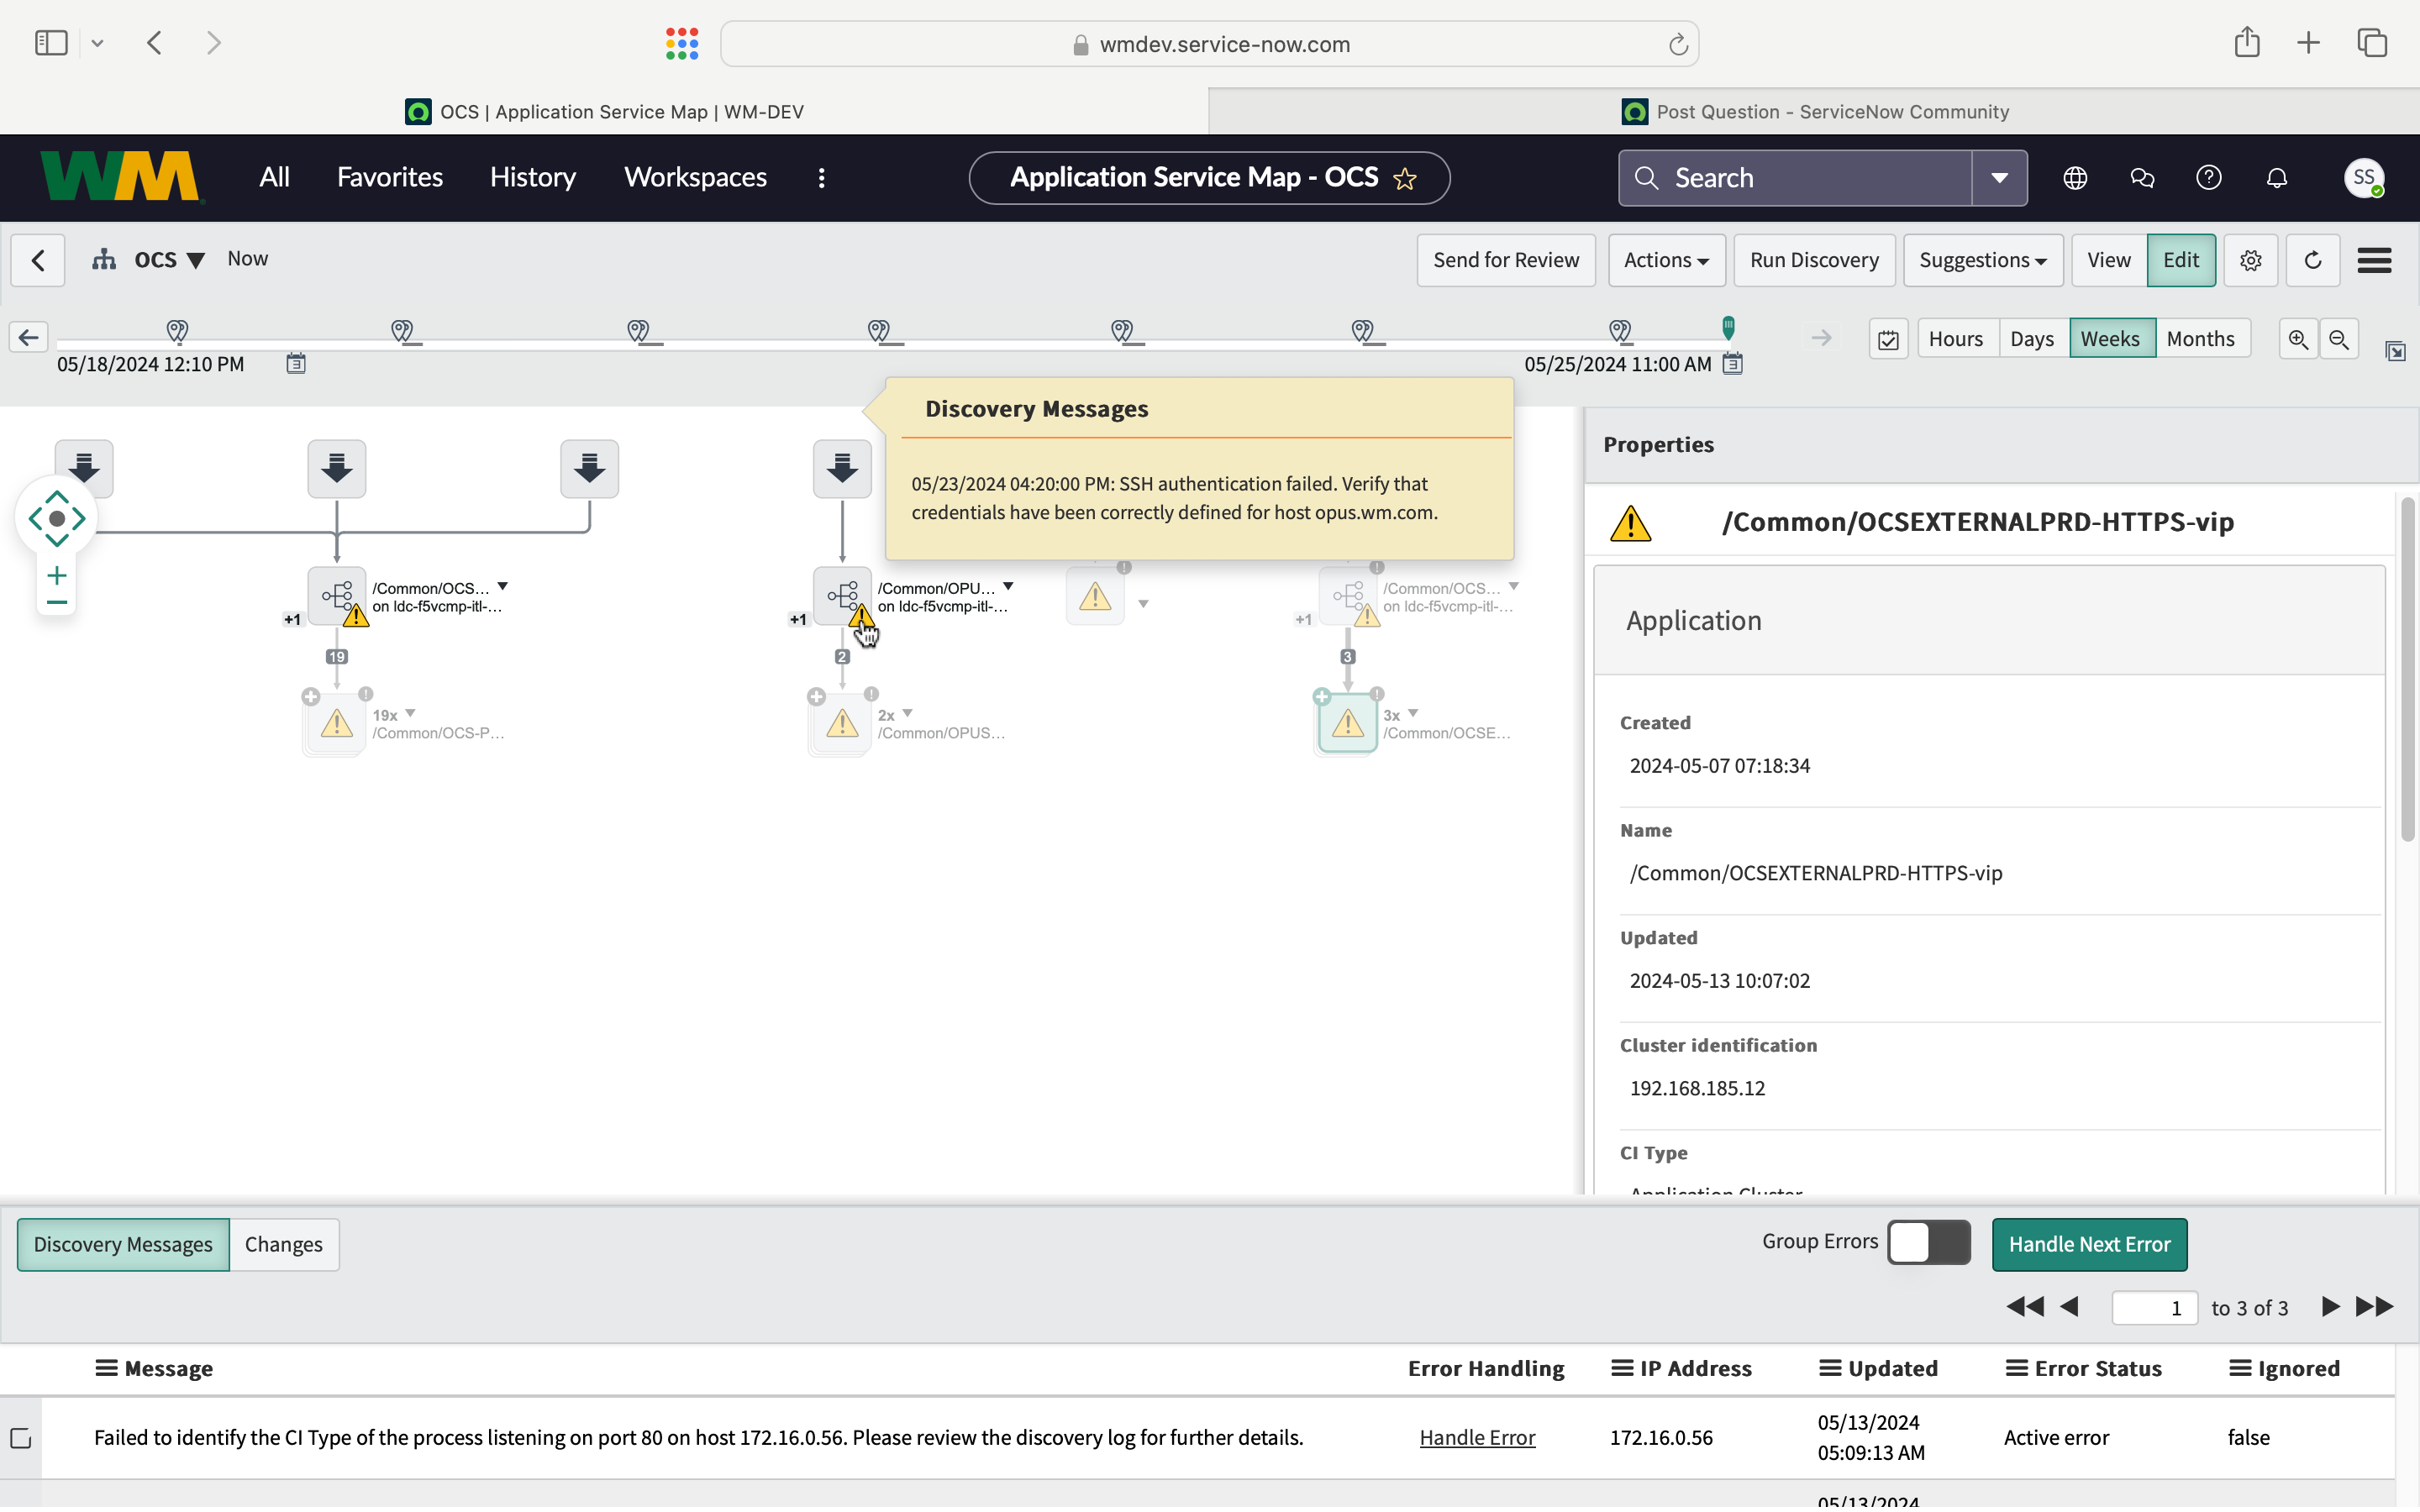Click the WM logo
This screenshot has height=1512, width=2420.
click(x=121, y=177)
